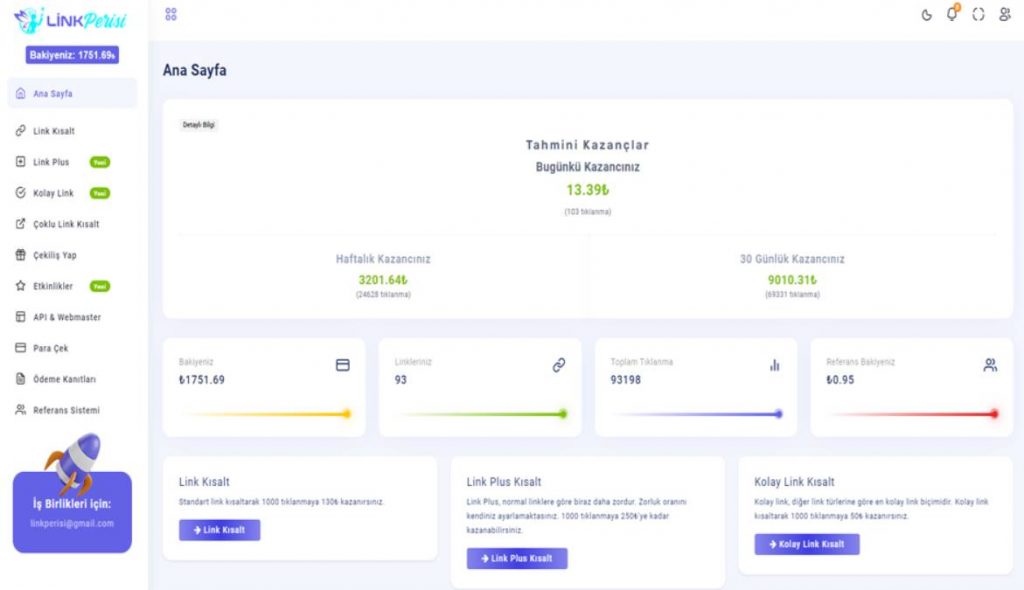Enter fullscreen mode with brackets icon
This screenshot has height=590, width=1024.
click(x=978, y=15)
